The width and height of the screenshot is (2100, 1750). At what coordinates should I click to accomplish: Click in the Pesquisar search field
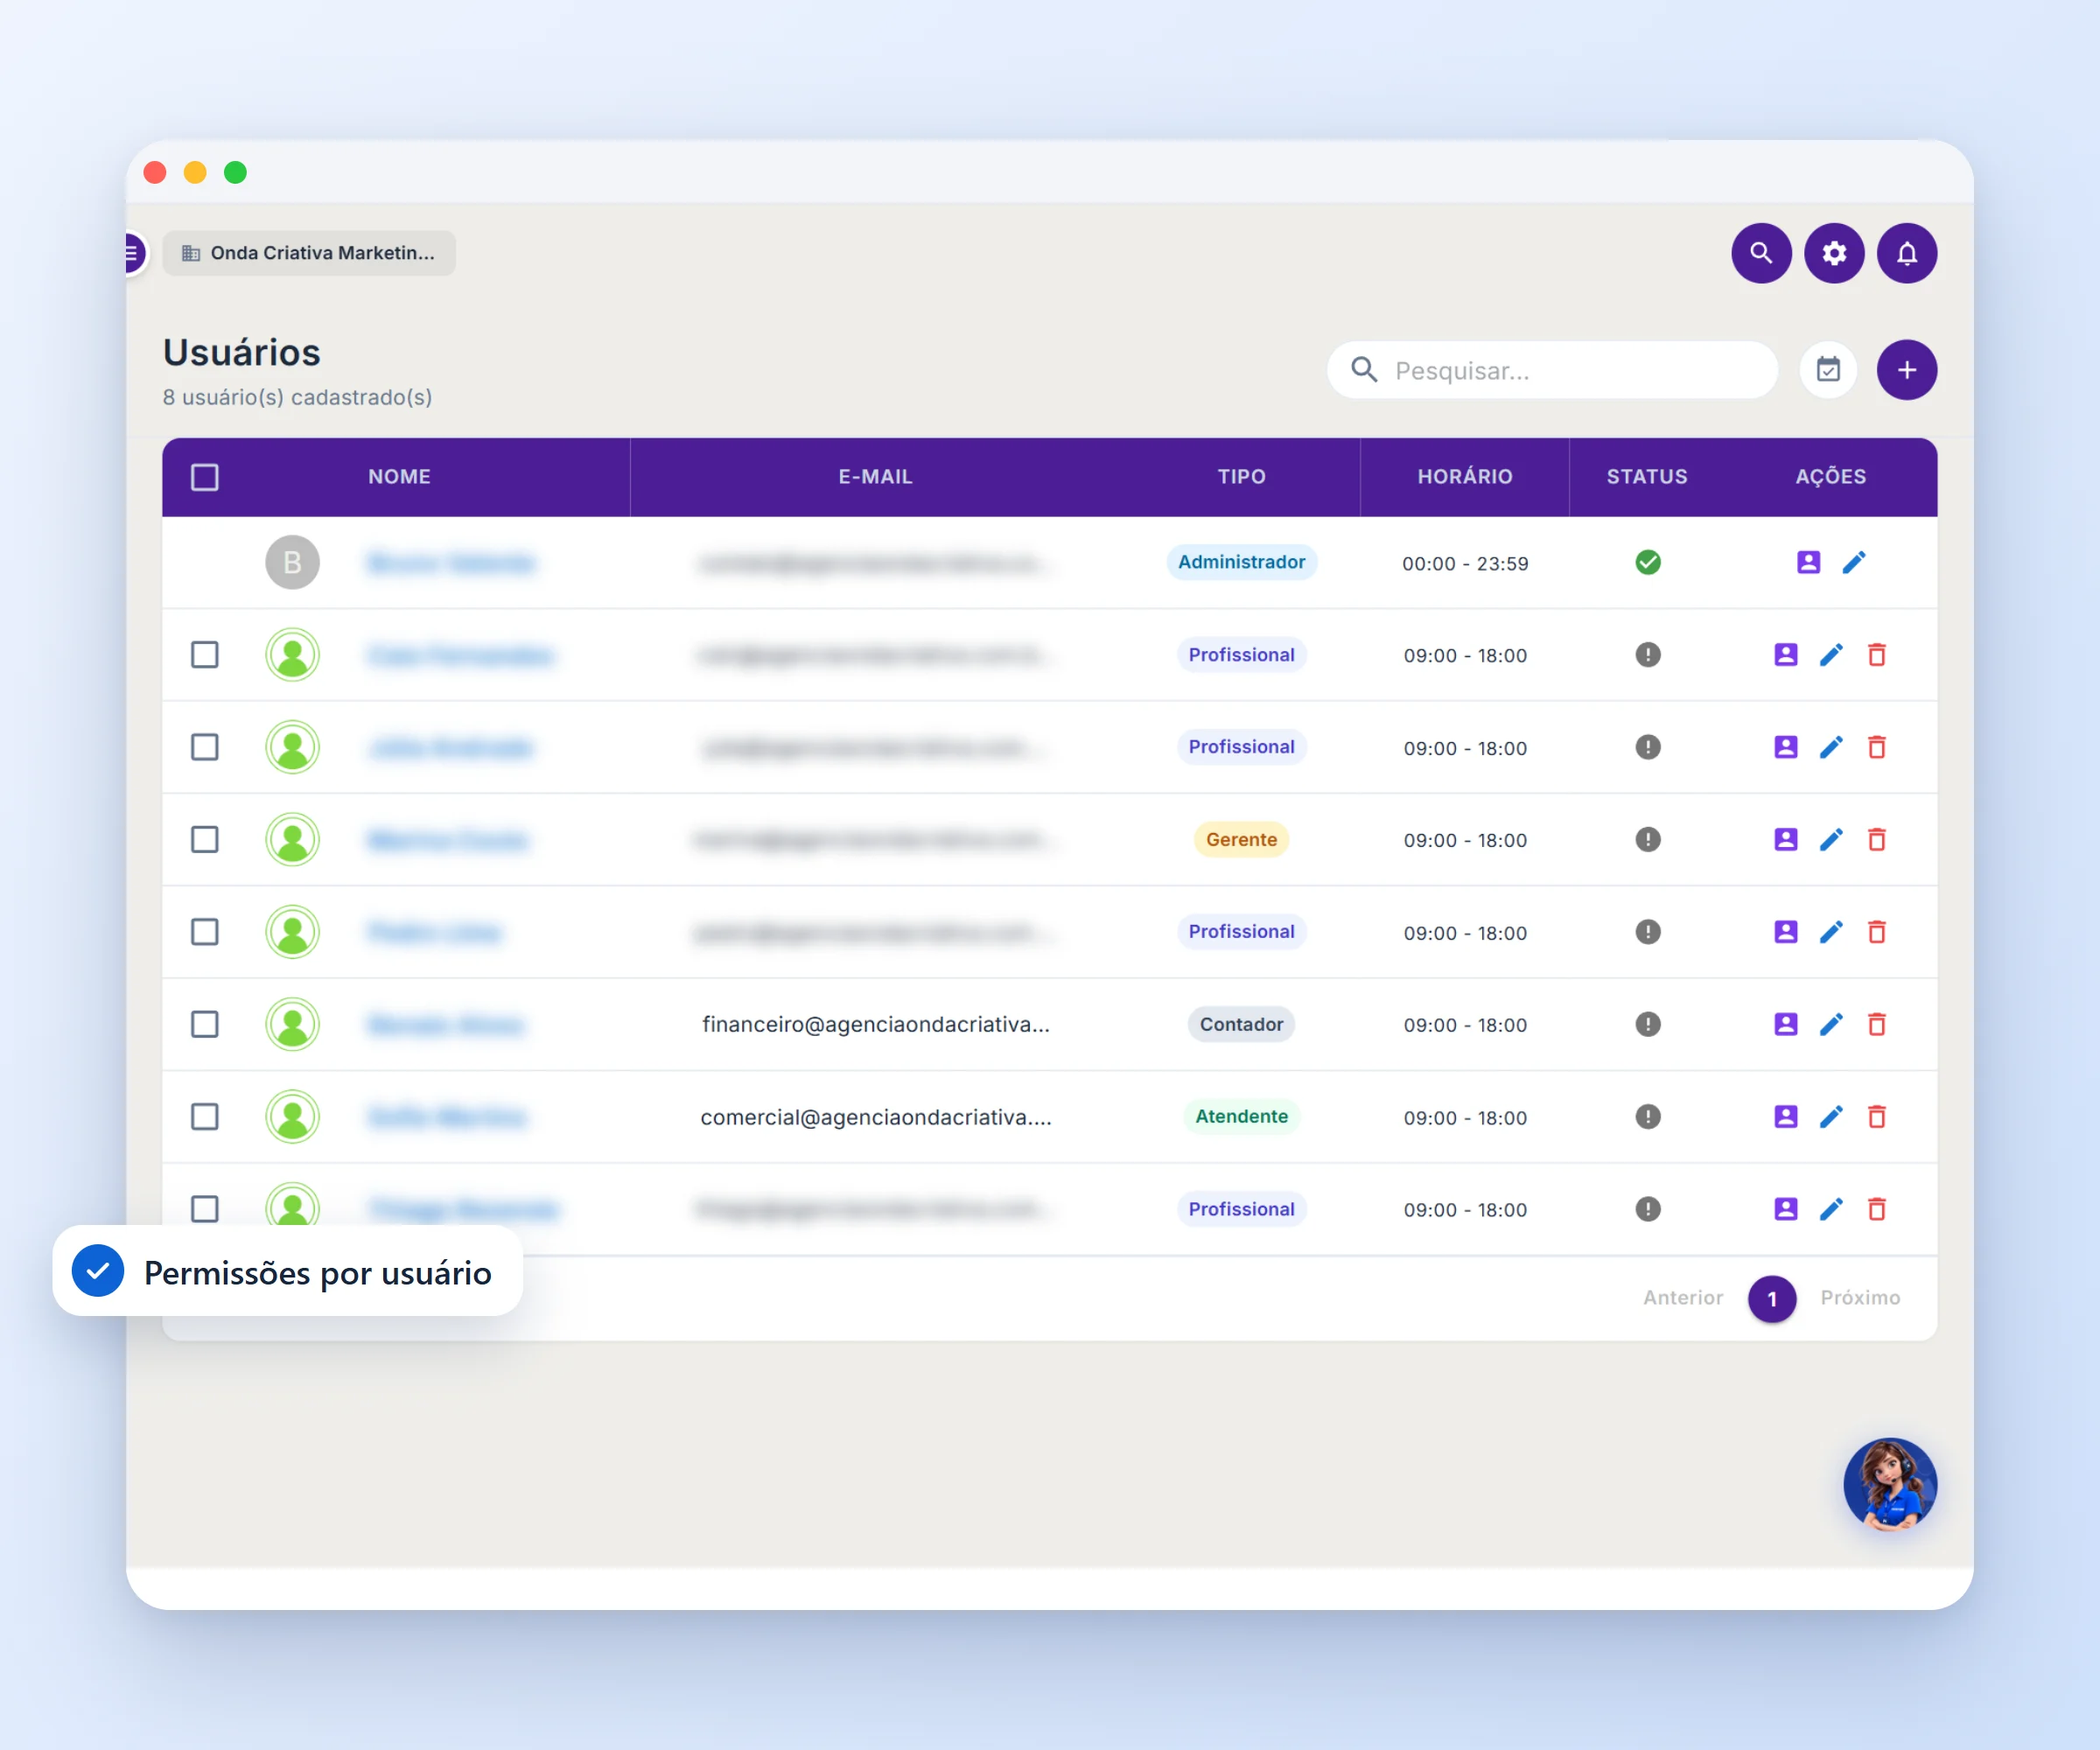point(1551,370)
